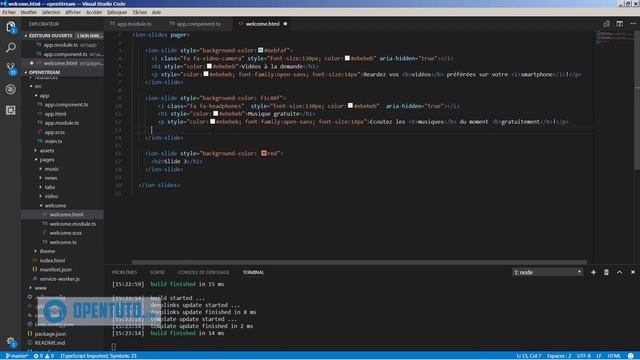Close the terminal panel
The height and width of the screenshot is (360, 640).
[x=632, y=272]
